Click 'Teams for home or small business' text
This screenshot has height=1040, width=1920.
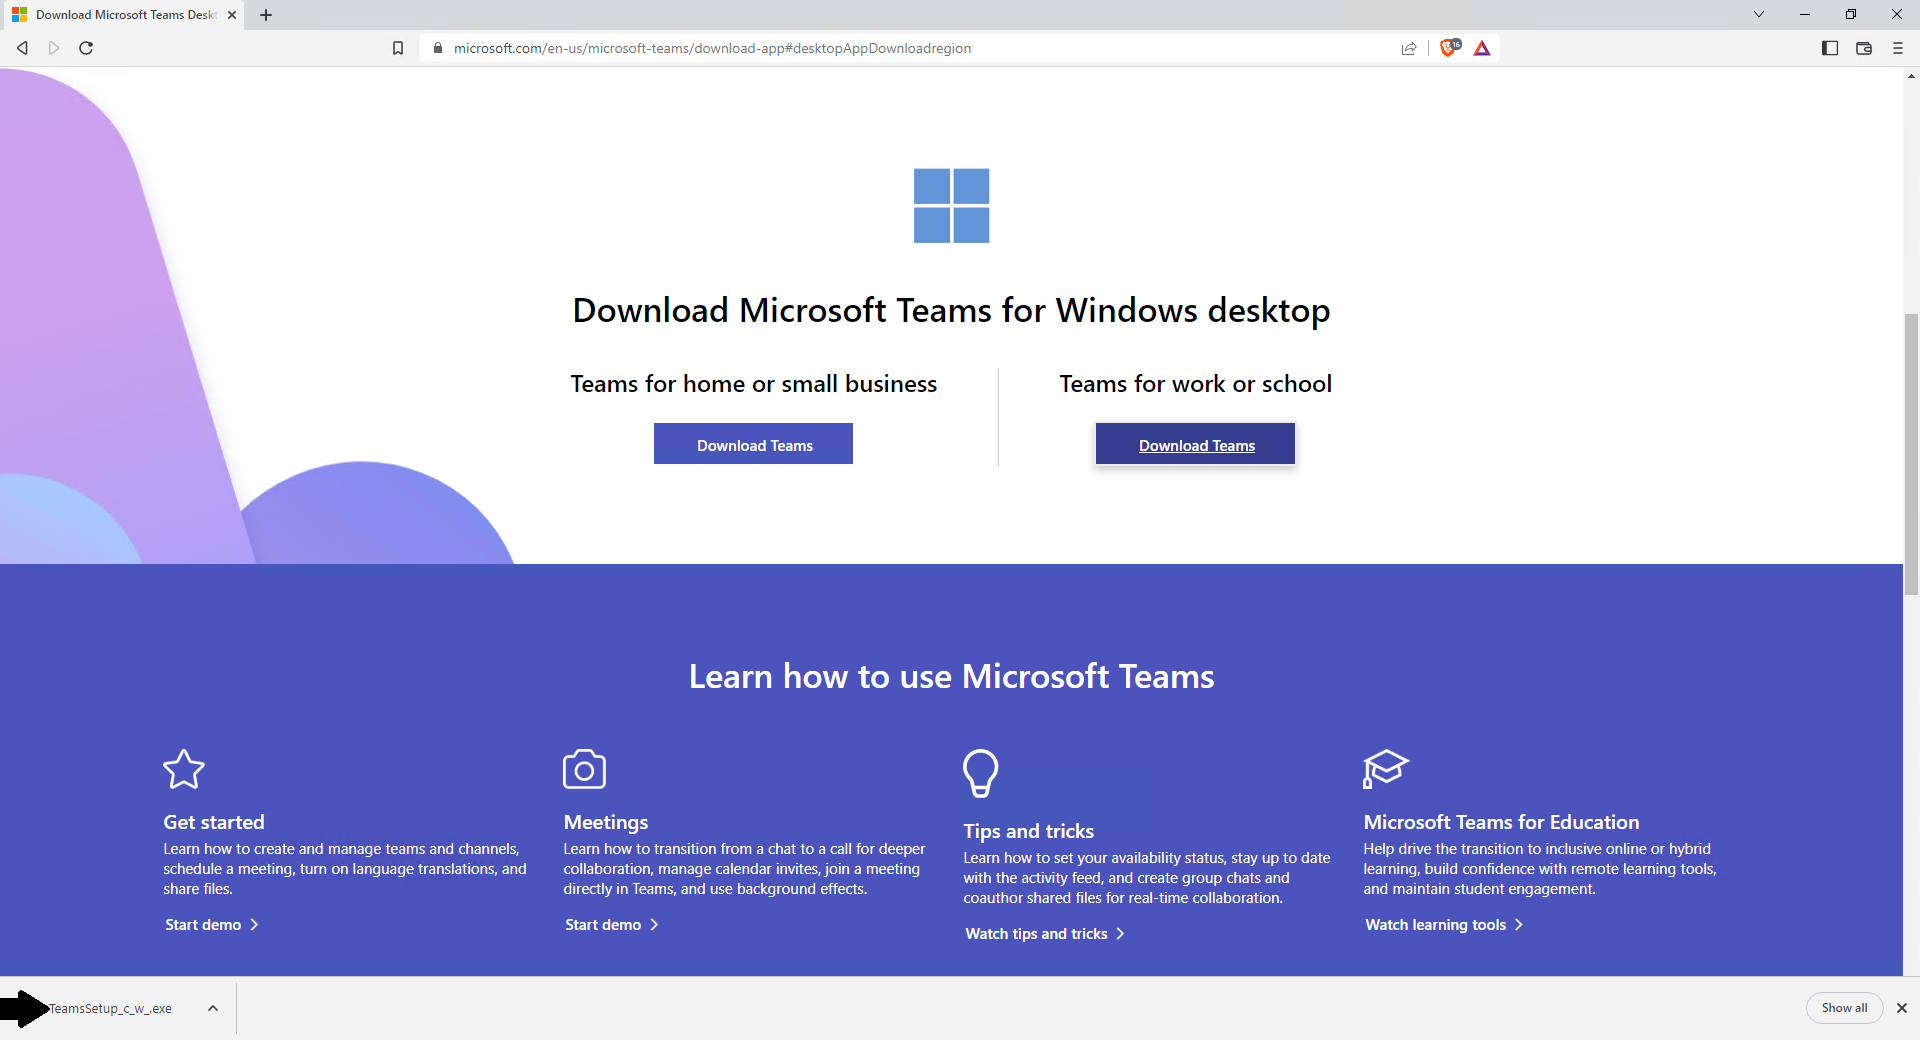pos(753,384)
